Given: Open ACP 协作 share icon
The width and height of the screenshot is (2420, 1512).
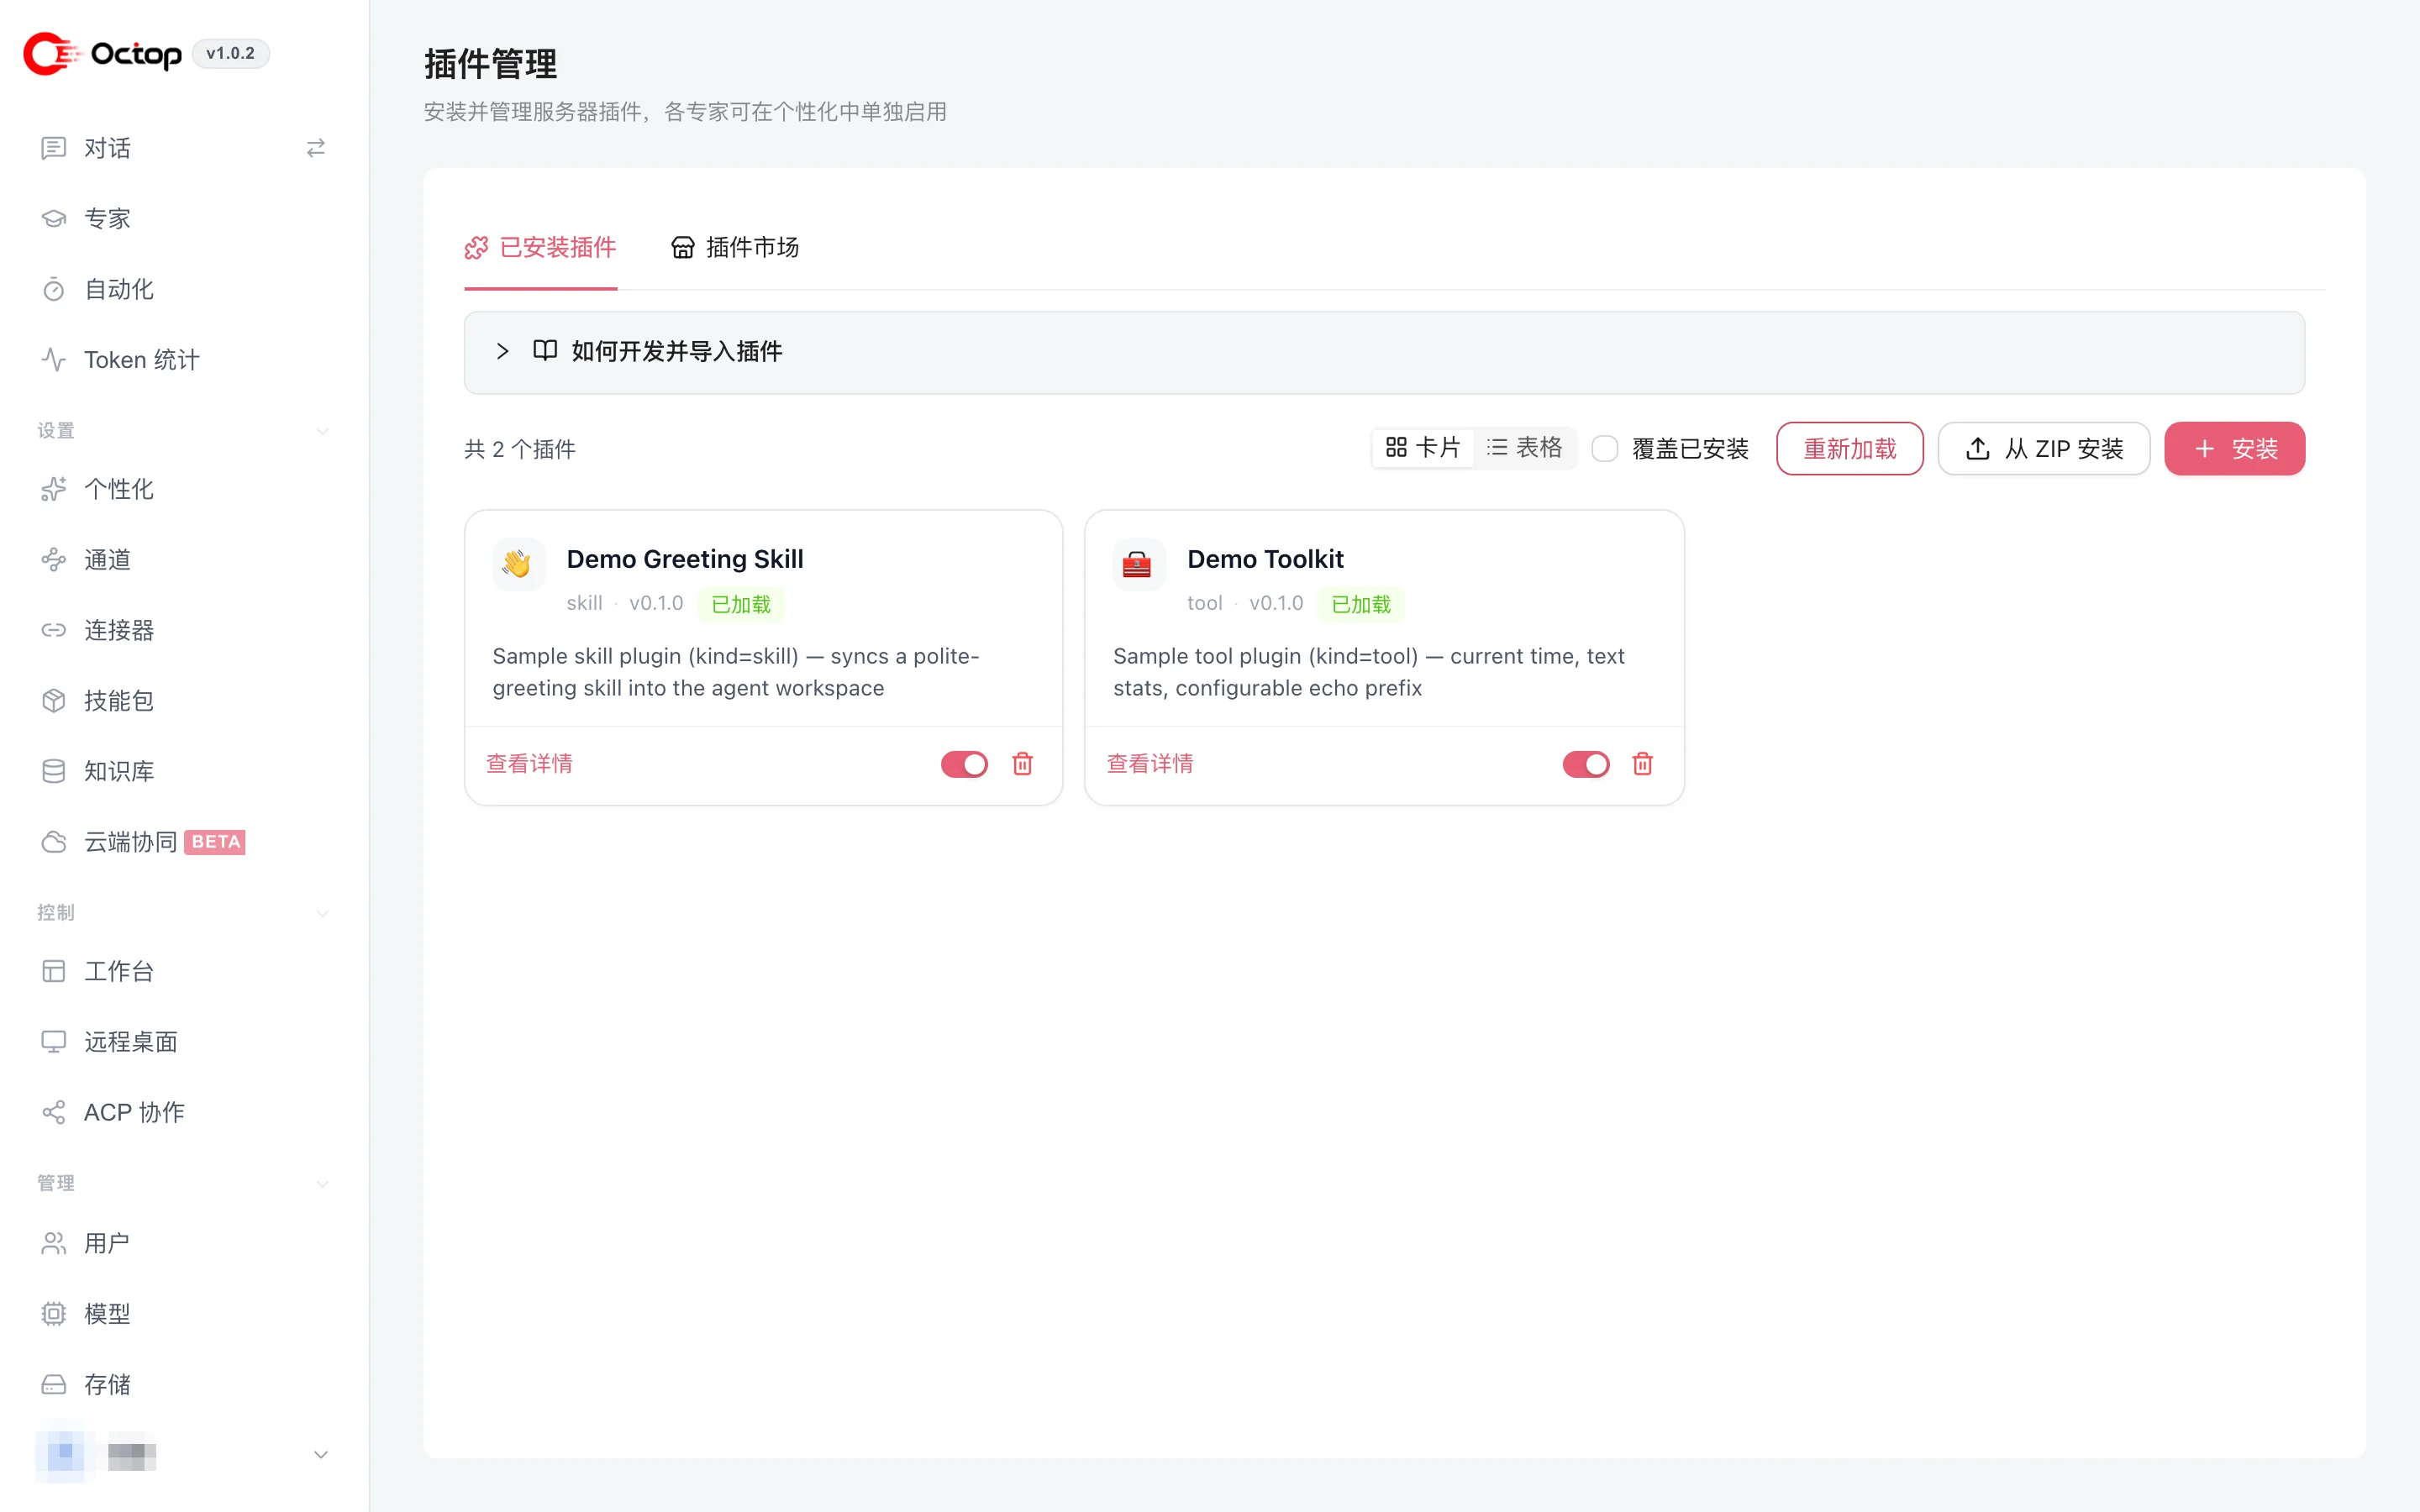Looking at the screenshot, I should coord(54,1112).
